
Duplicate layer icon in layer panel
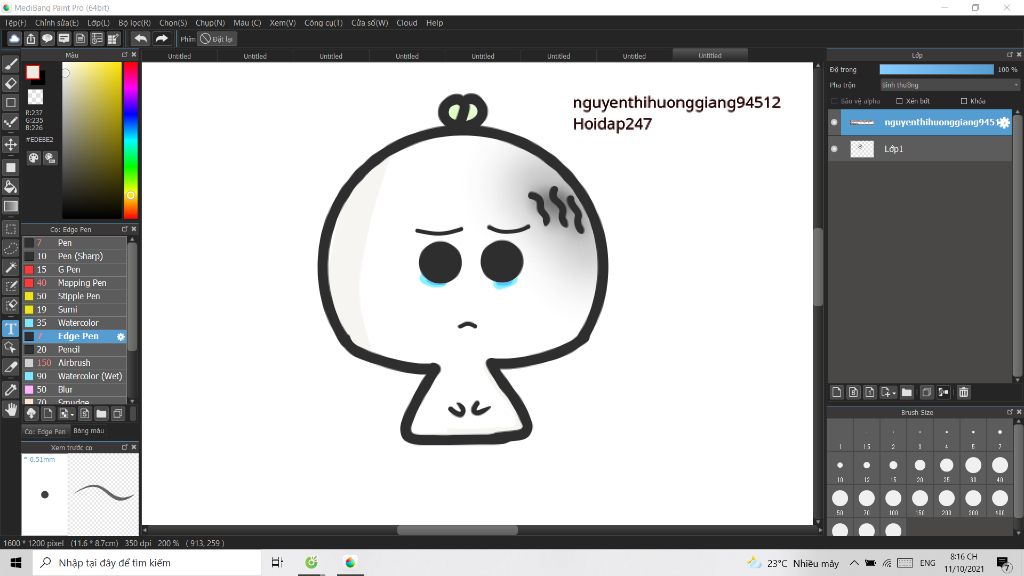926,392
